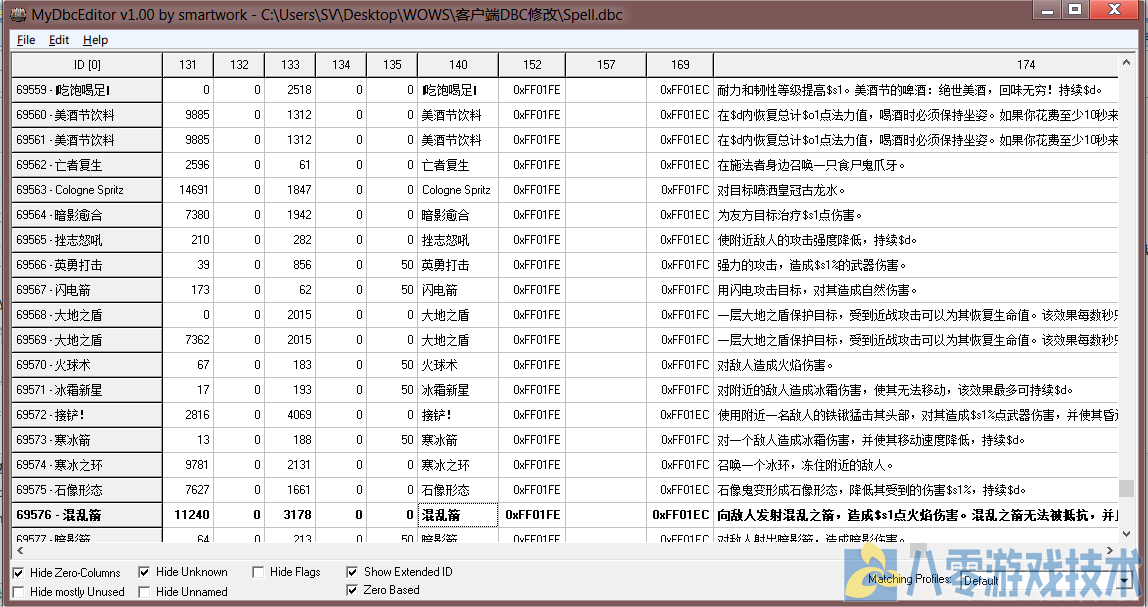This screenshot has width=1148, height=607.
Task: Select row header 69574 - 寒冰之环
Action: pyautogui.click(x=86, y=464)
